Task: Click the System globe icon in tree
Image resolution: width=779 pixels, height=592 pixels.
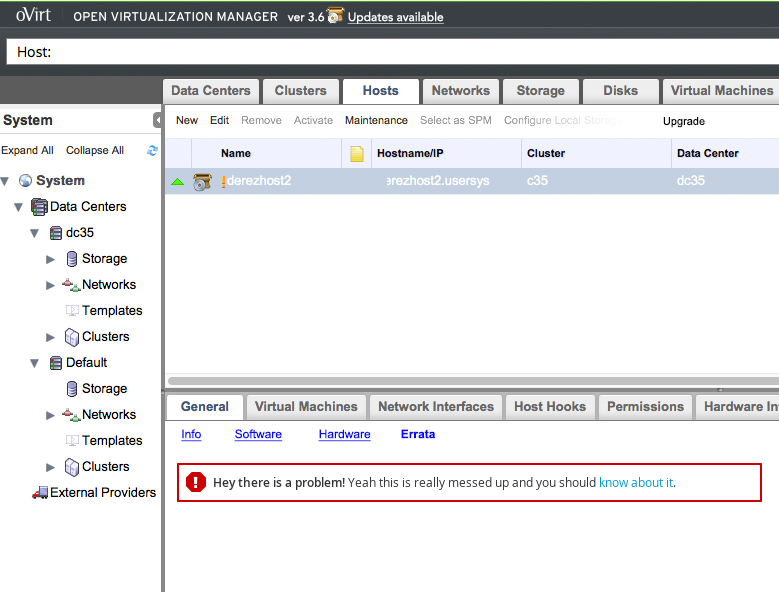Action: 25,181
